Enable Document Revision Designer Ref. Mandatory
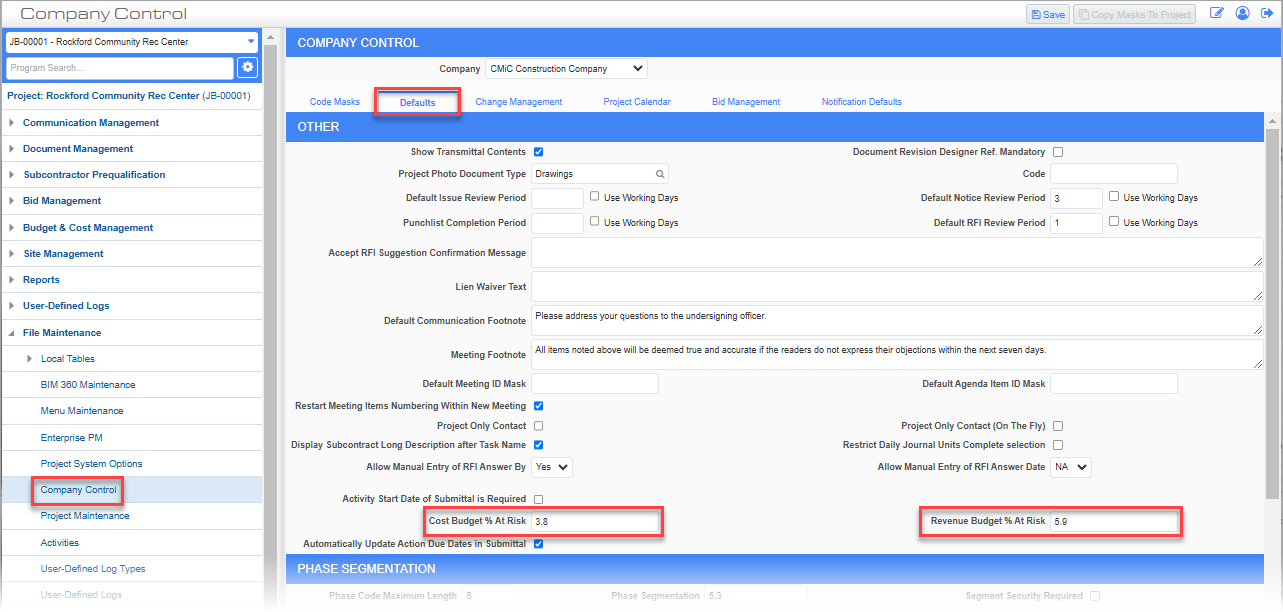 1058,152
